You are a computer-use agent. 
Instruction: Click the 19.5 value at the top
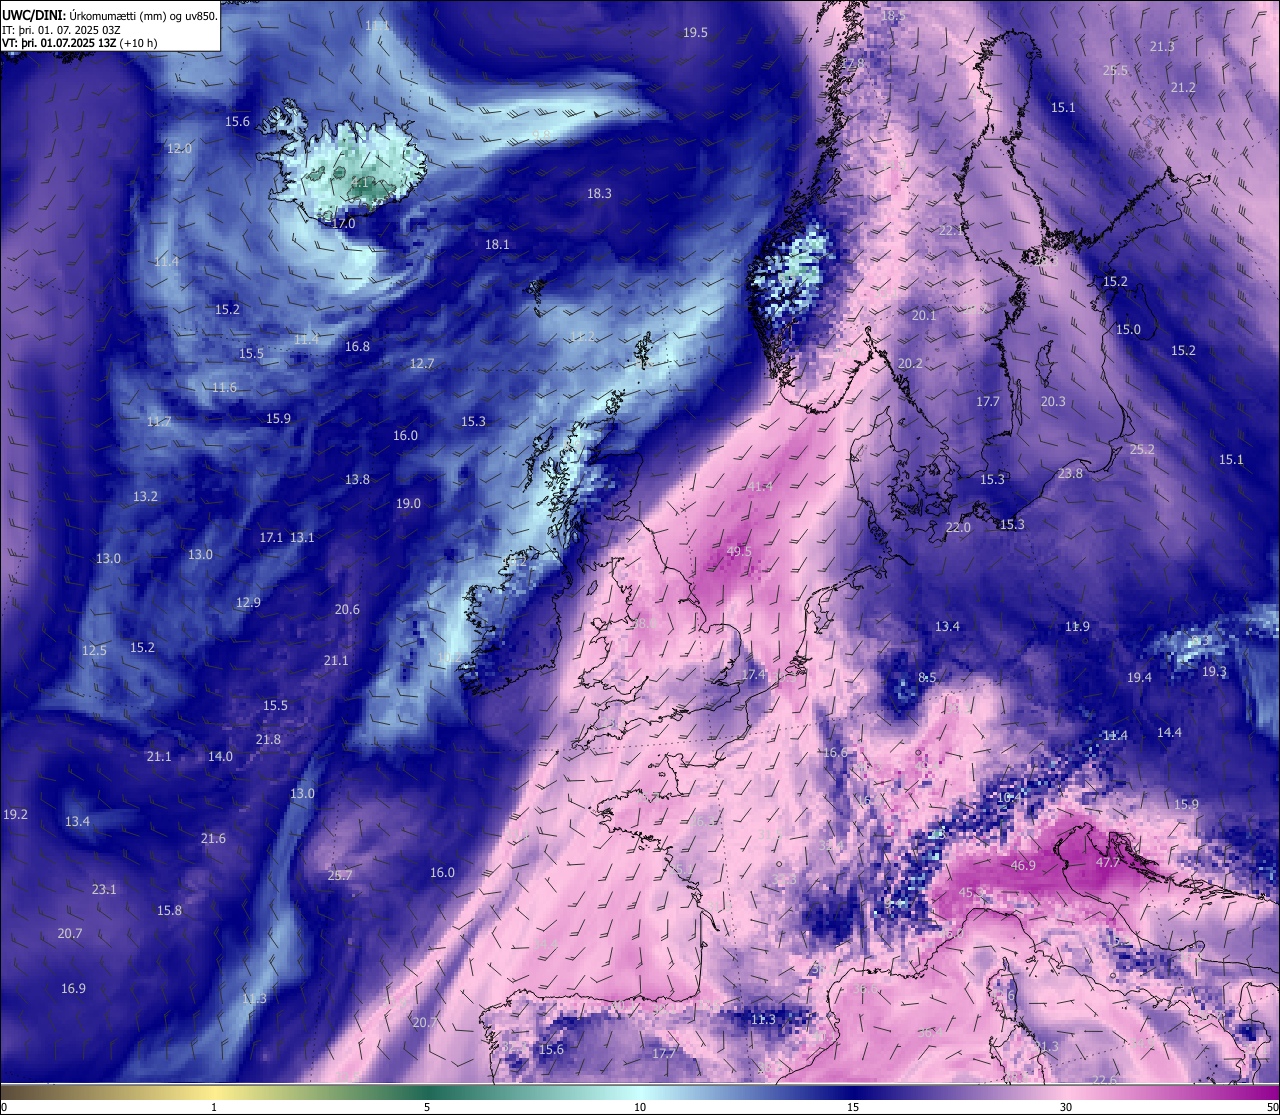[695, 32]
